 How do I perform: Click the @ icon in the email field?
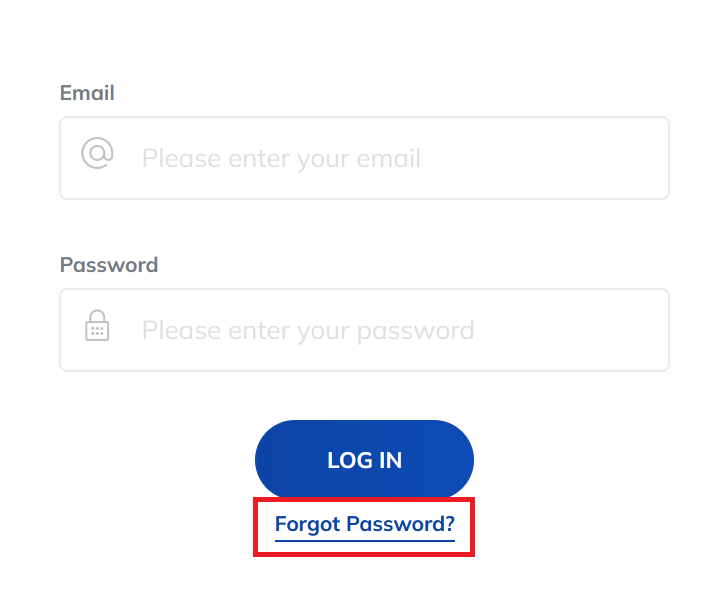coord(97,153)
